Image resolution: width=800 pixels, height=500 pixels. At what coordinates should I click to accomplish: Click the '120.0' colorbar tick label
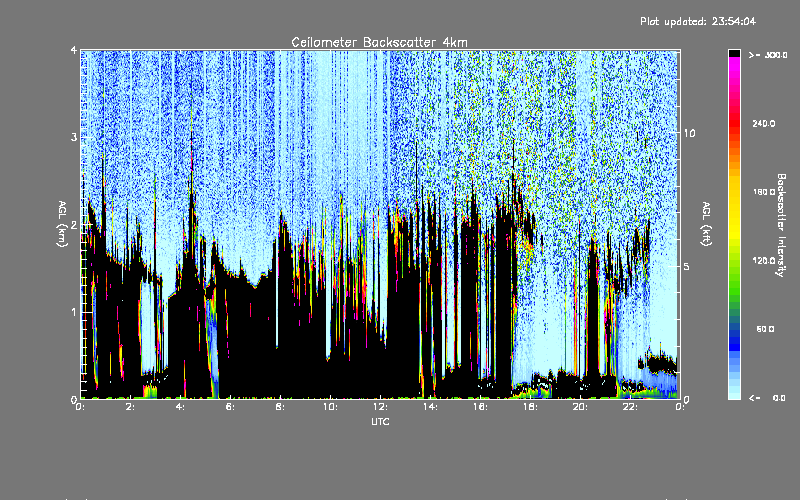pos(764,261)
